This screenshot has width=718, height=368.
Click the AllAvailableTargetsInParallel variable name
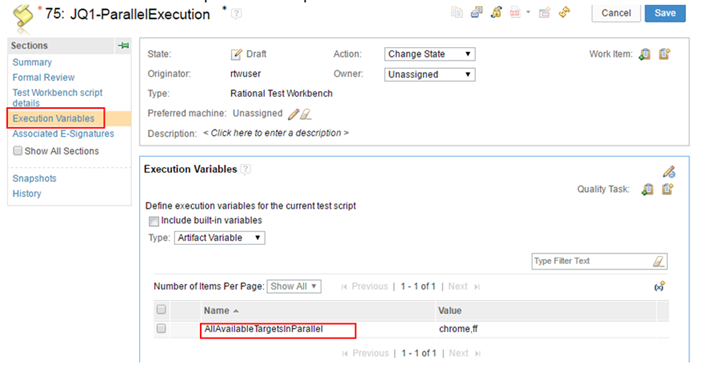[x=264, y=329]
